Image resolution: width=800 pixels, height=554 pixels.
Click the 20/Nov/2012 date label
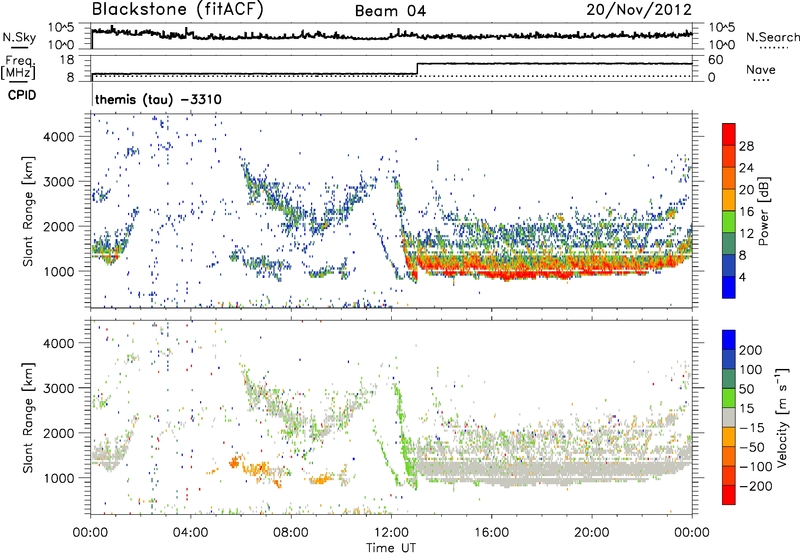coord(639,9)
